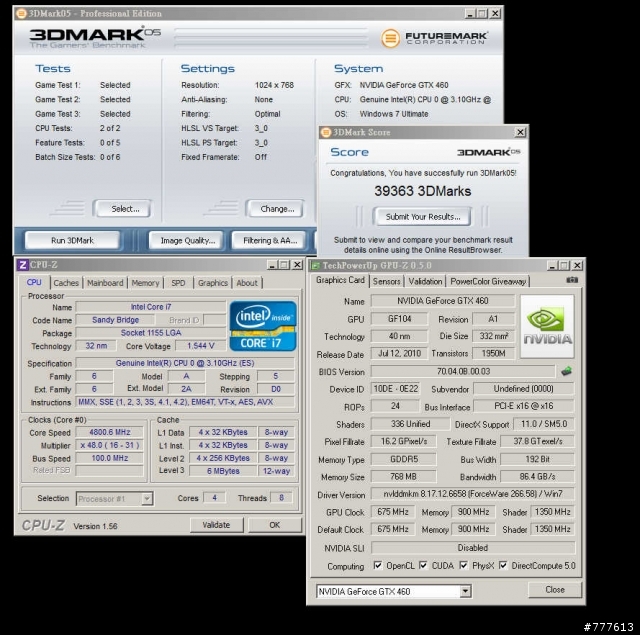Click the Package value Socket 1155 LGA
The image size is (640, 635).
[x=151, y=333]
